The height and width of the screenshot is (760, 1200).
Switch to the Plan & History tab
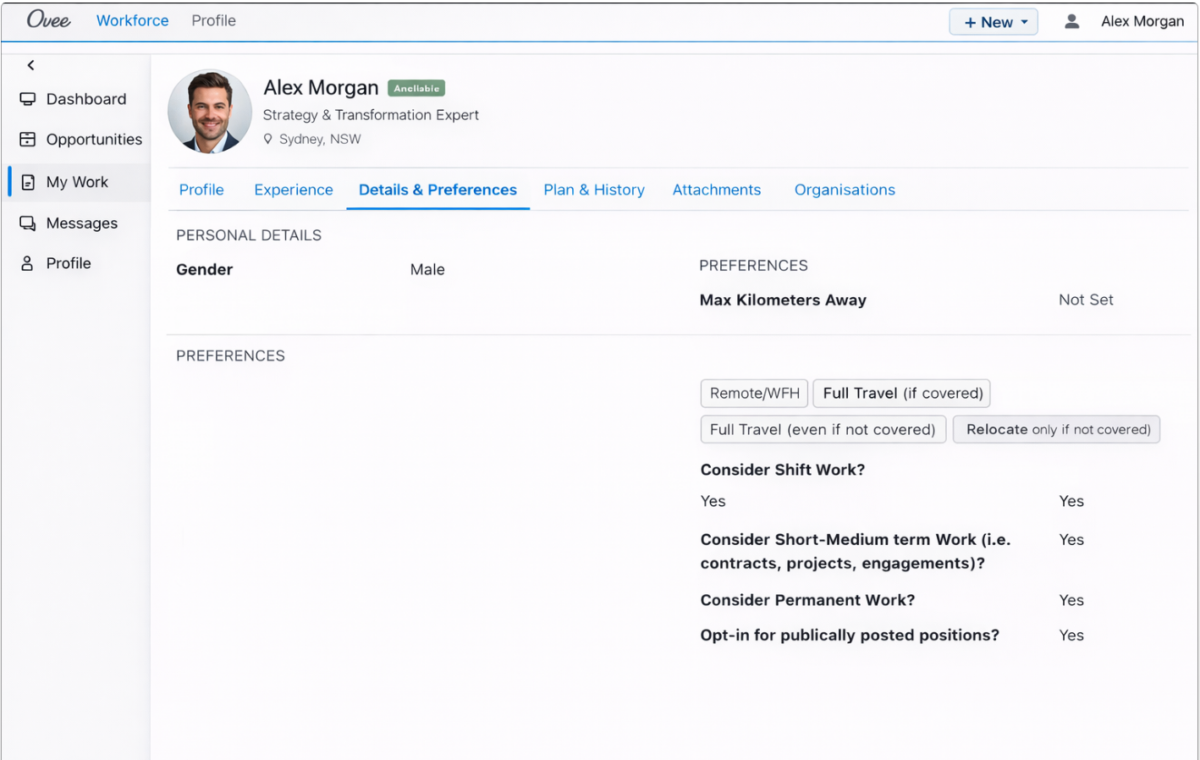(x=594, y=190)
